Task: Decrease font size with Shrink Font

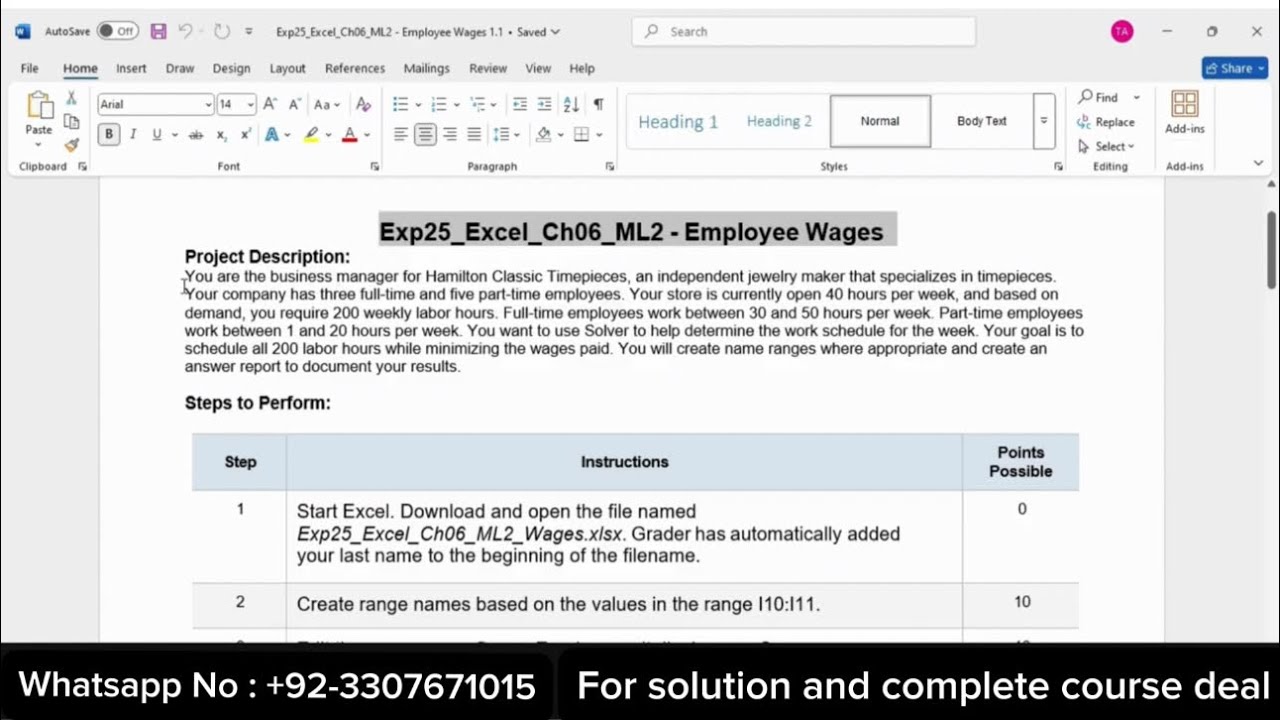Action: [295, 104]
